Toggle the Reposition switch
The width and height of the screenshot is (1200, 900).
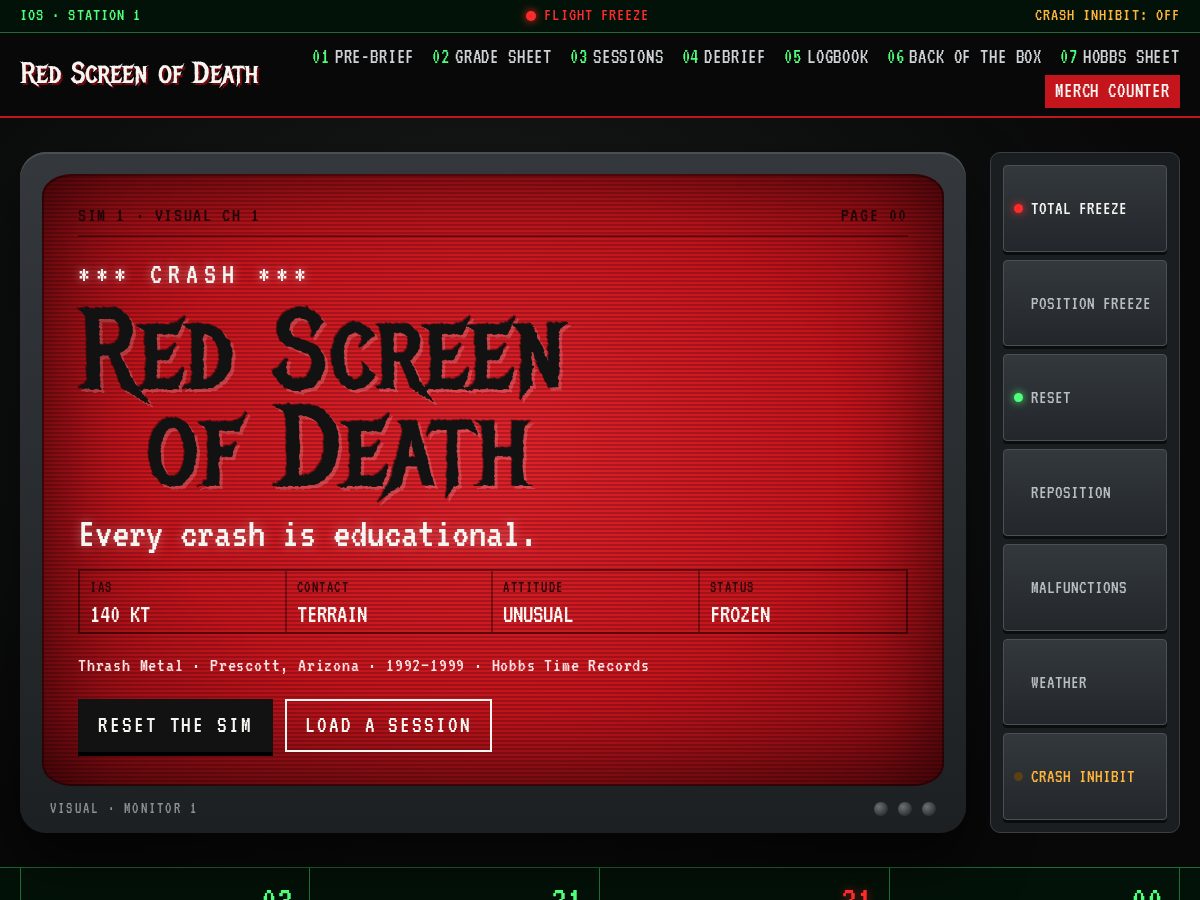coord(1085,493)
